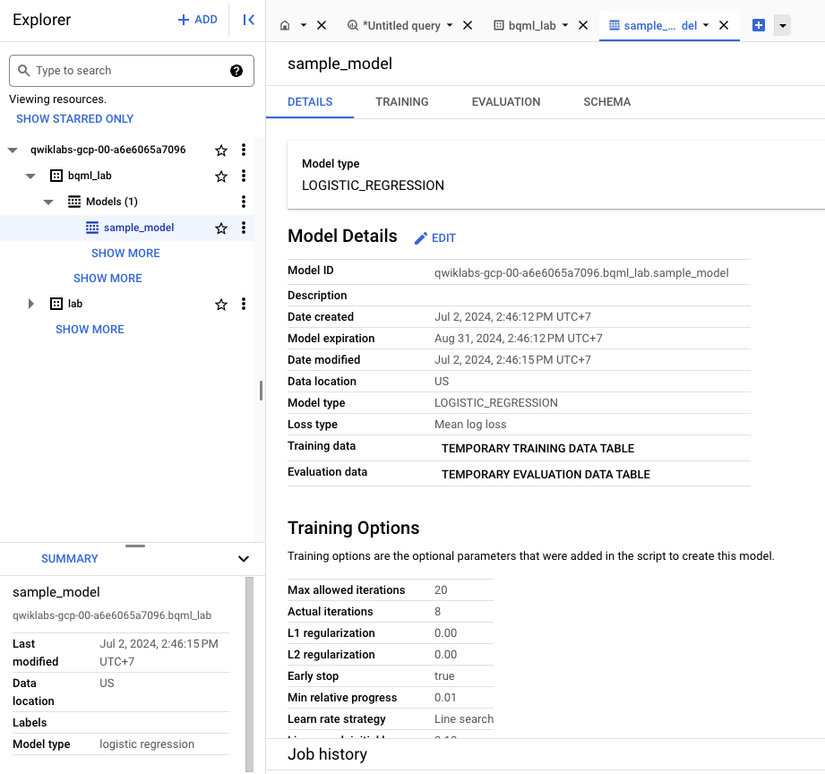825x774 pixels.
Task: Focus the Type to search field
Action: pyautogui.click(x=125, y=71)
